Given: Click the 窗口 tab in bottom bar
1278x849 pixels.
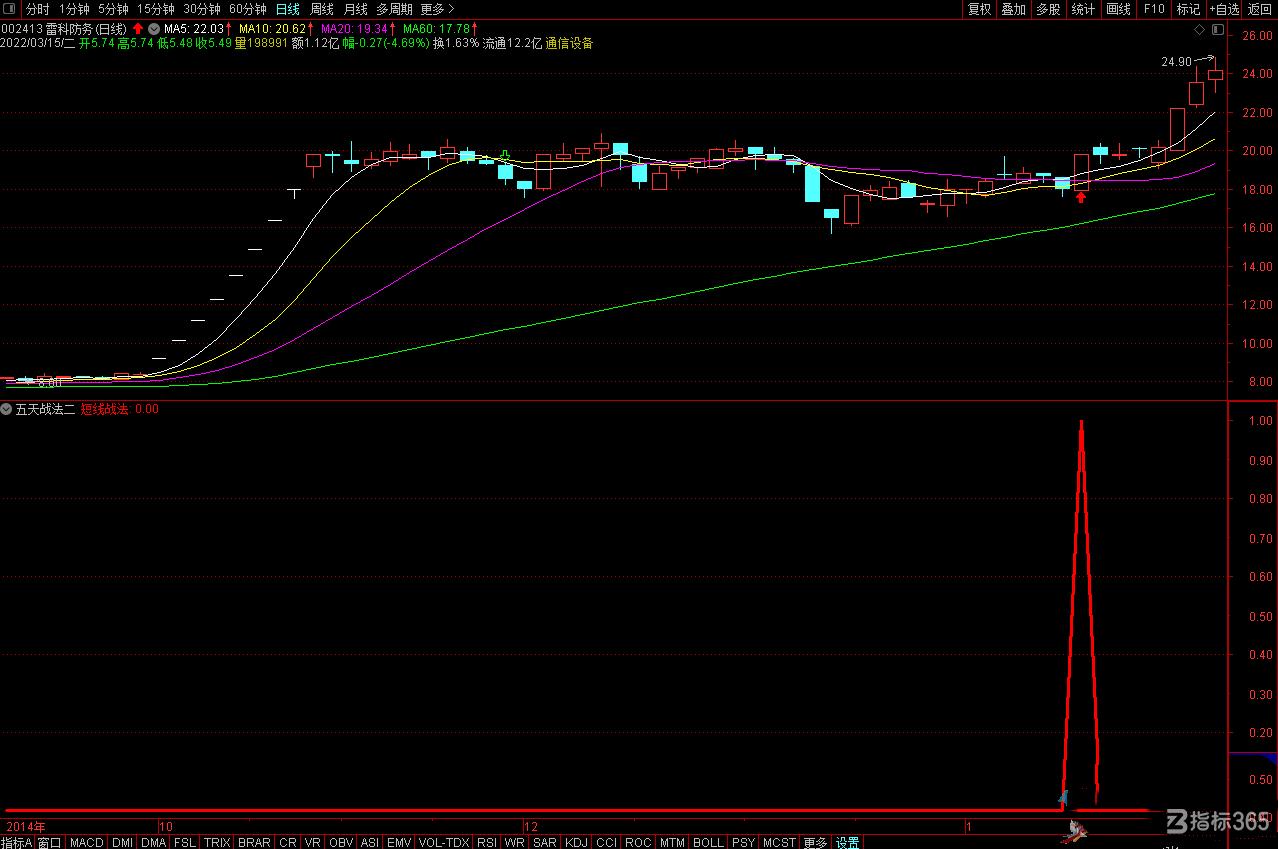Looking at the screenshot, I should pyautogui.click(x=50, y=843).
